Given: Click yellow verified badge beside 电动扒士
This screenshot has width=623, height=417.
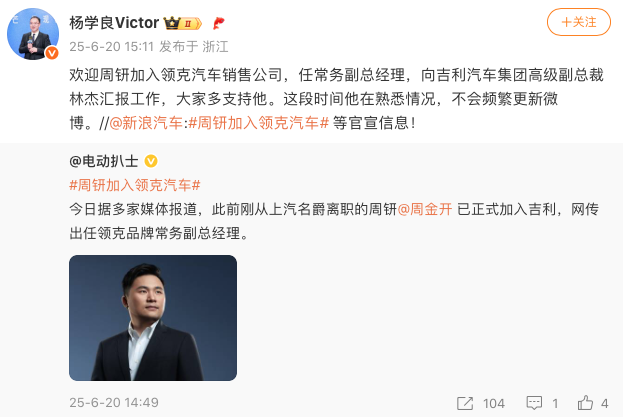Looking at the screenshot, I should 151,161.
